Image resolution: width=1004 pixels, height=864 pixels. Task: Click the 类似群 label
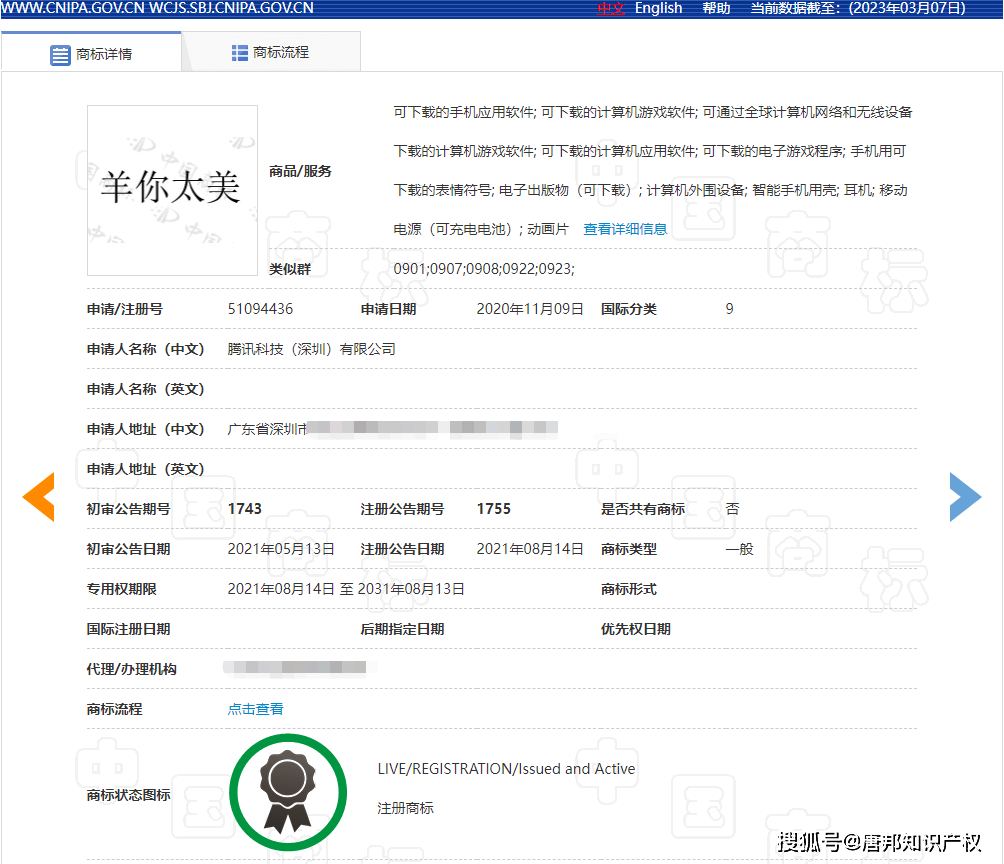point(290,269)
